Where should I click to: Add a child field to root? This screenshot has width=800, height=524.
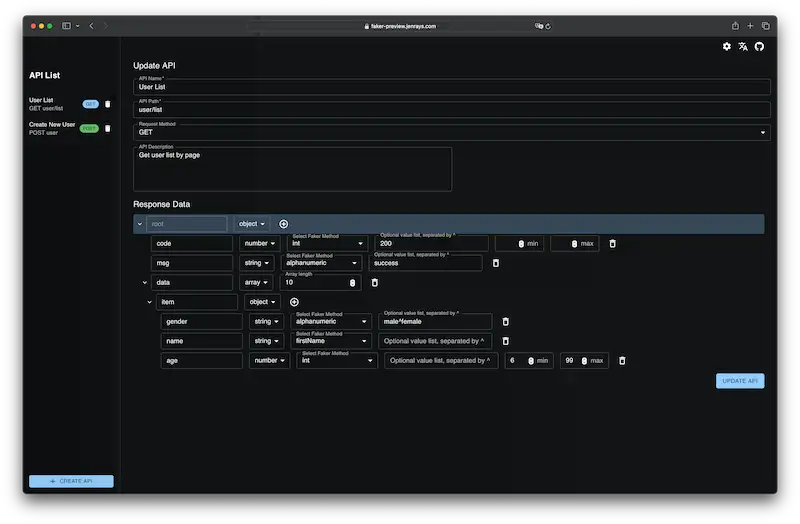pyautogui.click(x=283, y=224)
